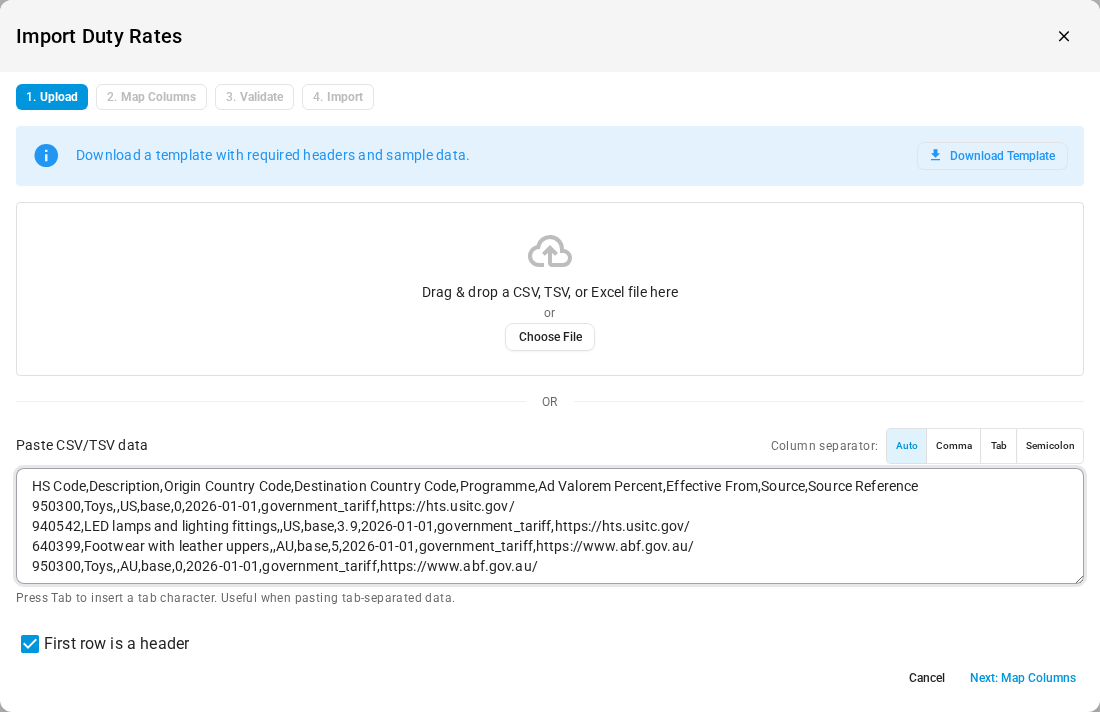Viewport: 1100px width, 712px height.
Task: Go to the 4. Import step
Action: 338,97
